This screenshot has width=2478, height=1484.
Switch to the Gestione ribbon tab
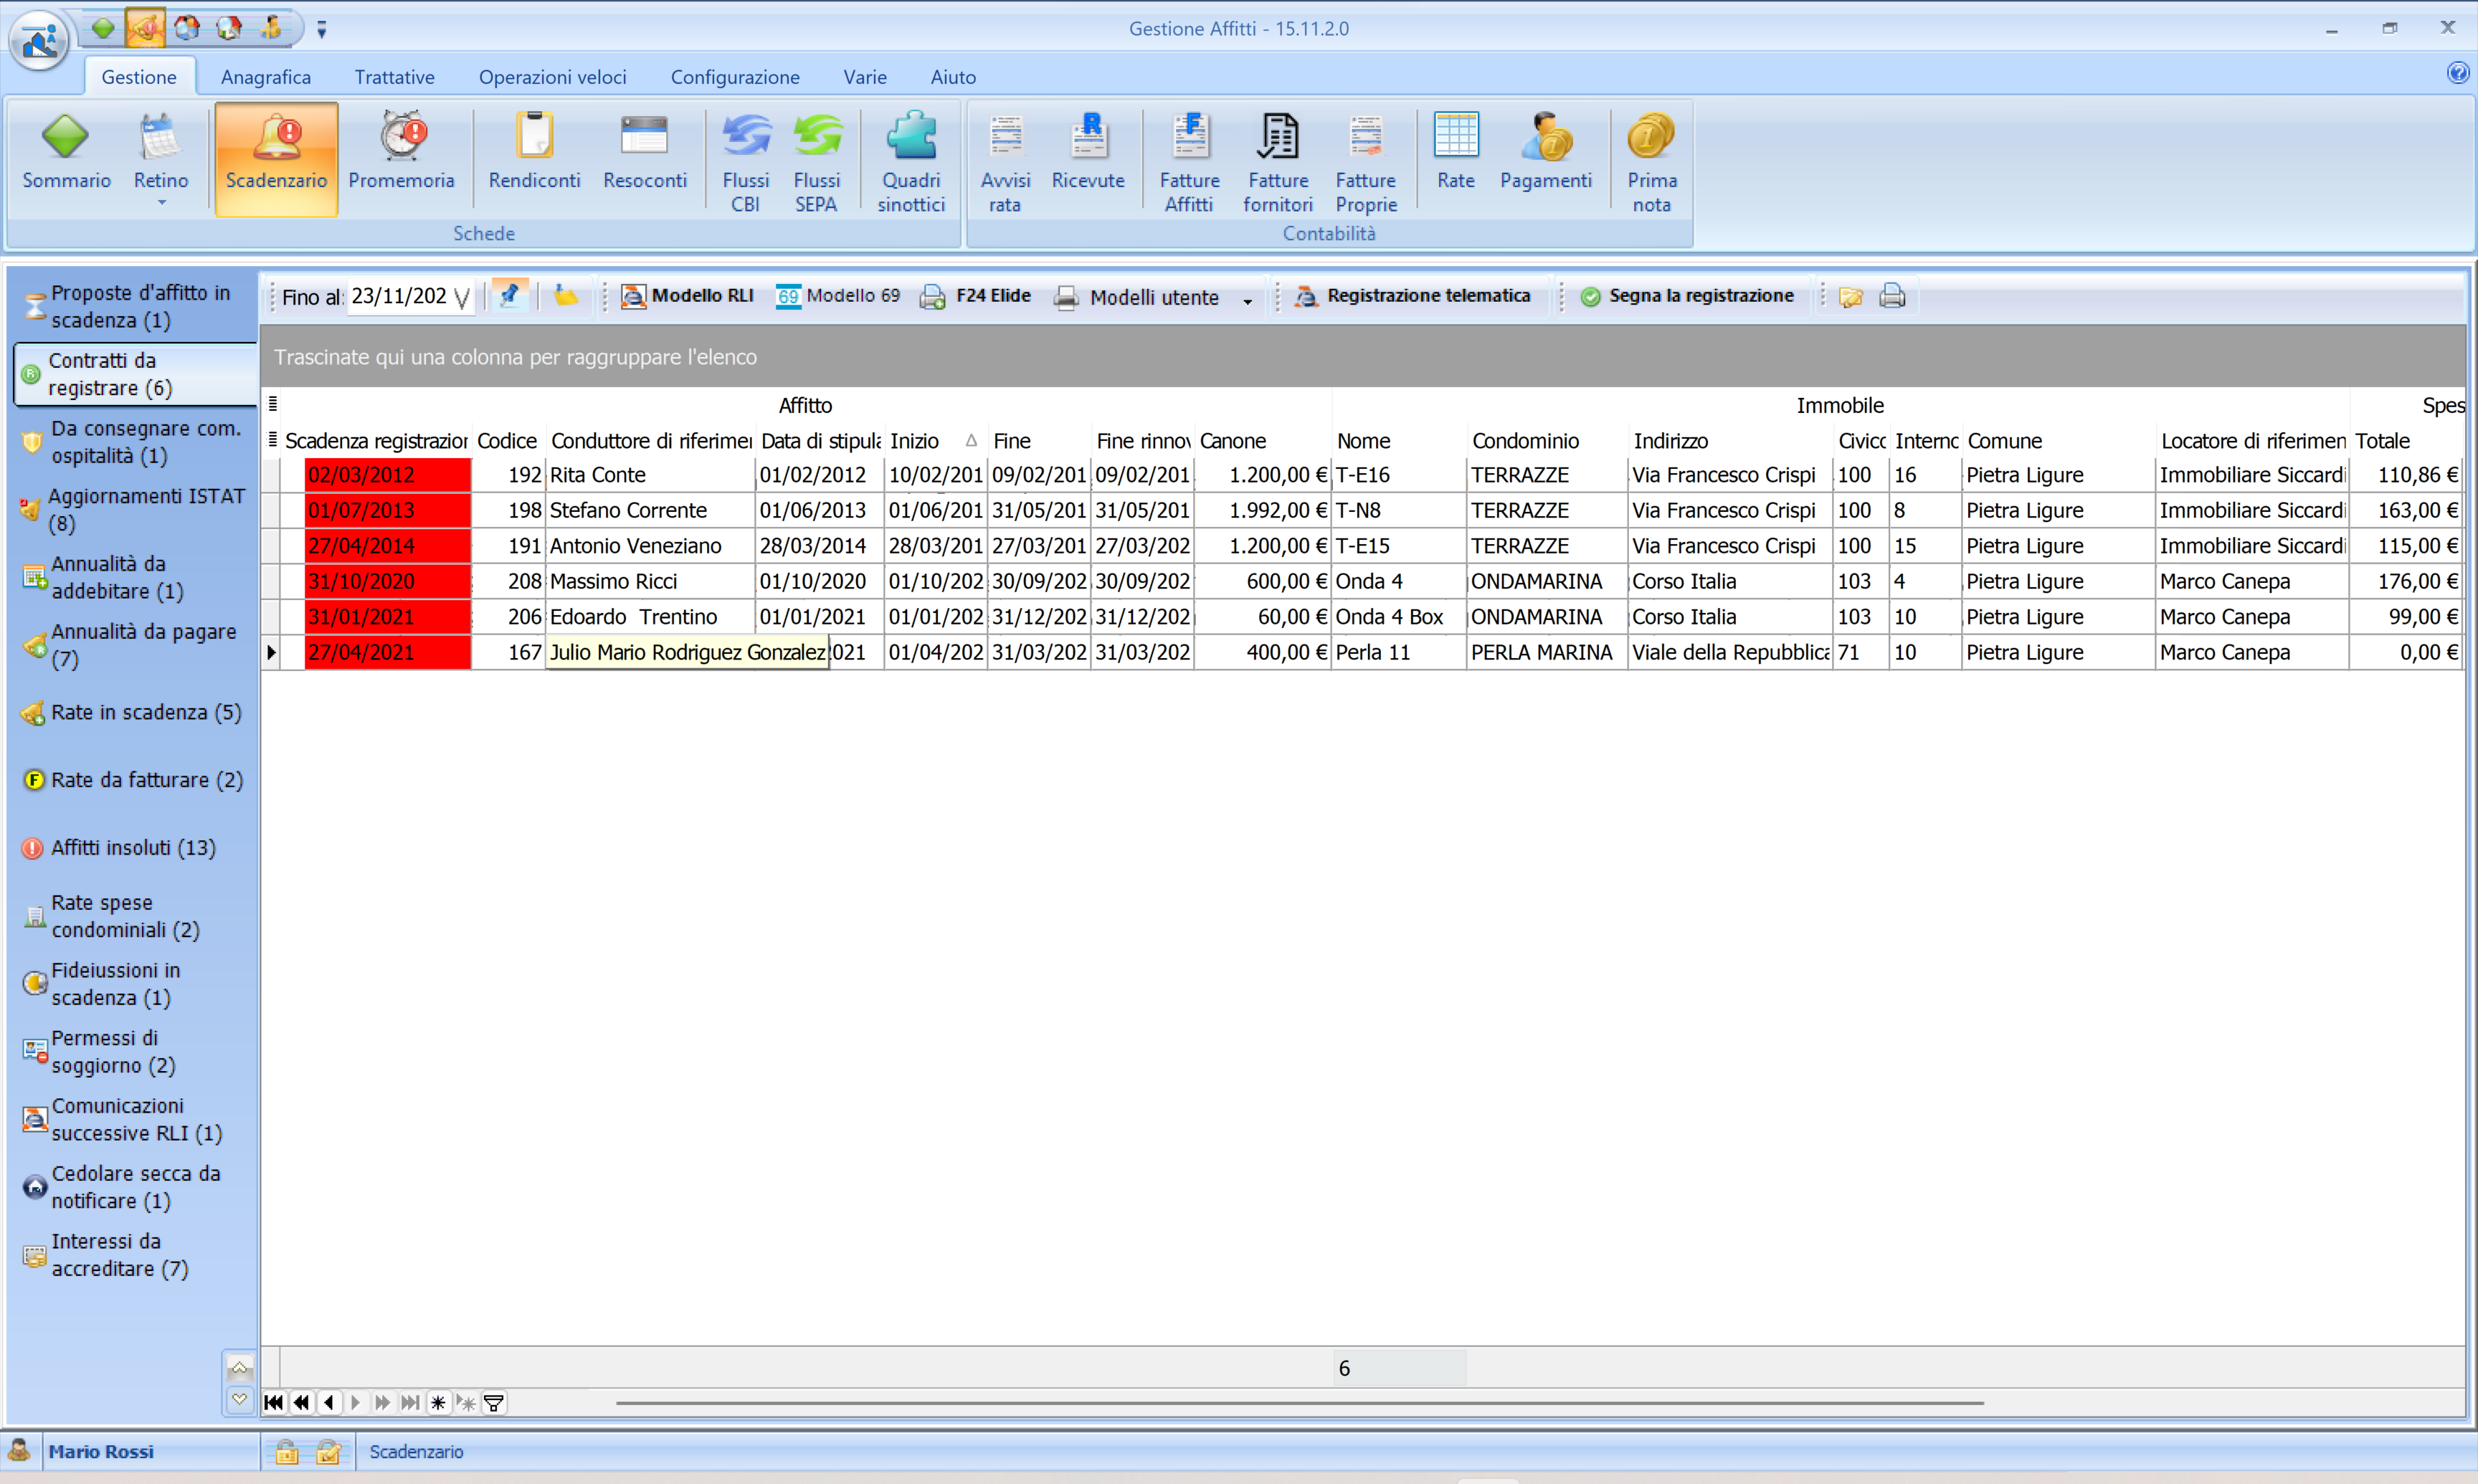[x=139, y=77]
